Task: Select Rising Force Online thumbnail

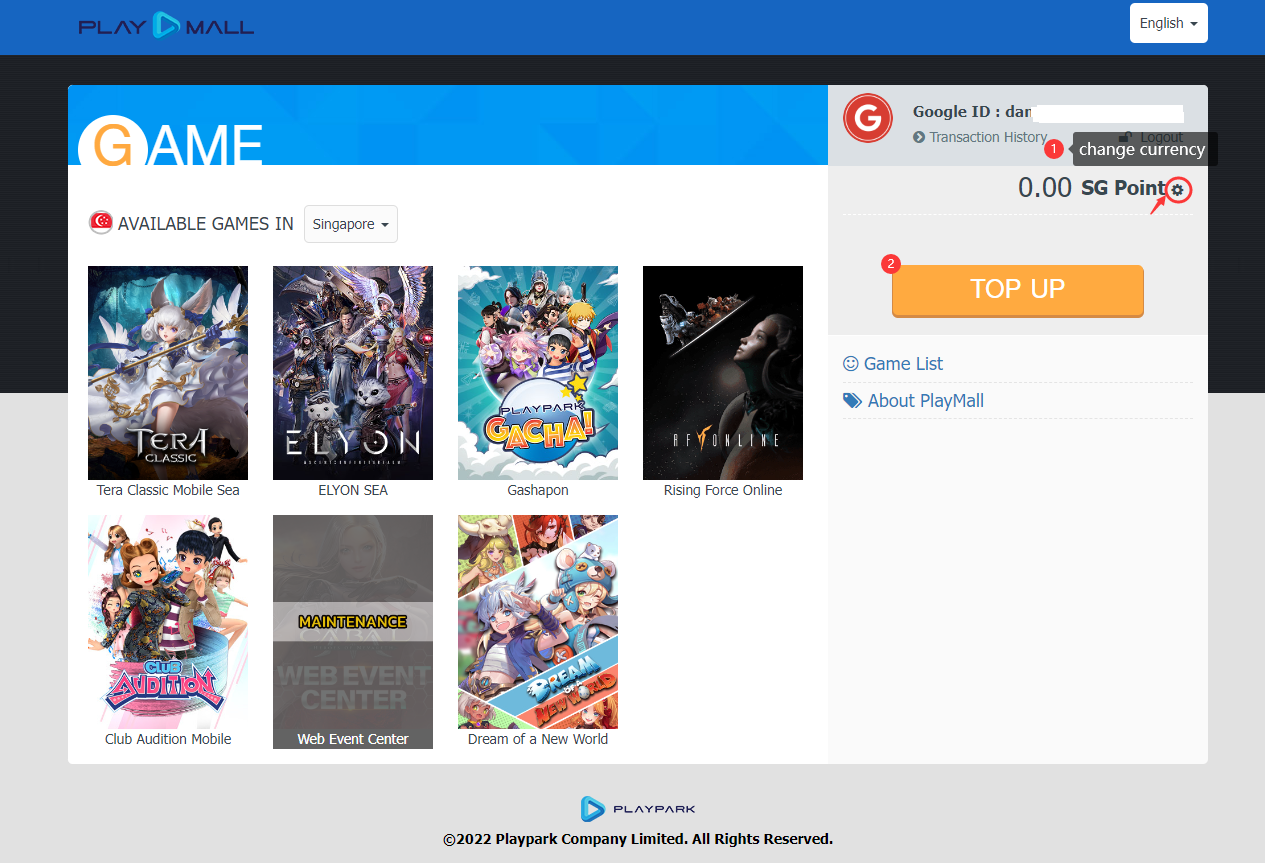Action: (x=723, y=373)
